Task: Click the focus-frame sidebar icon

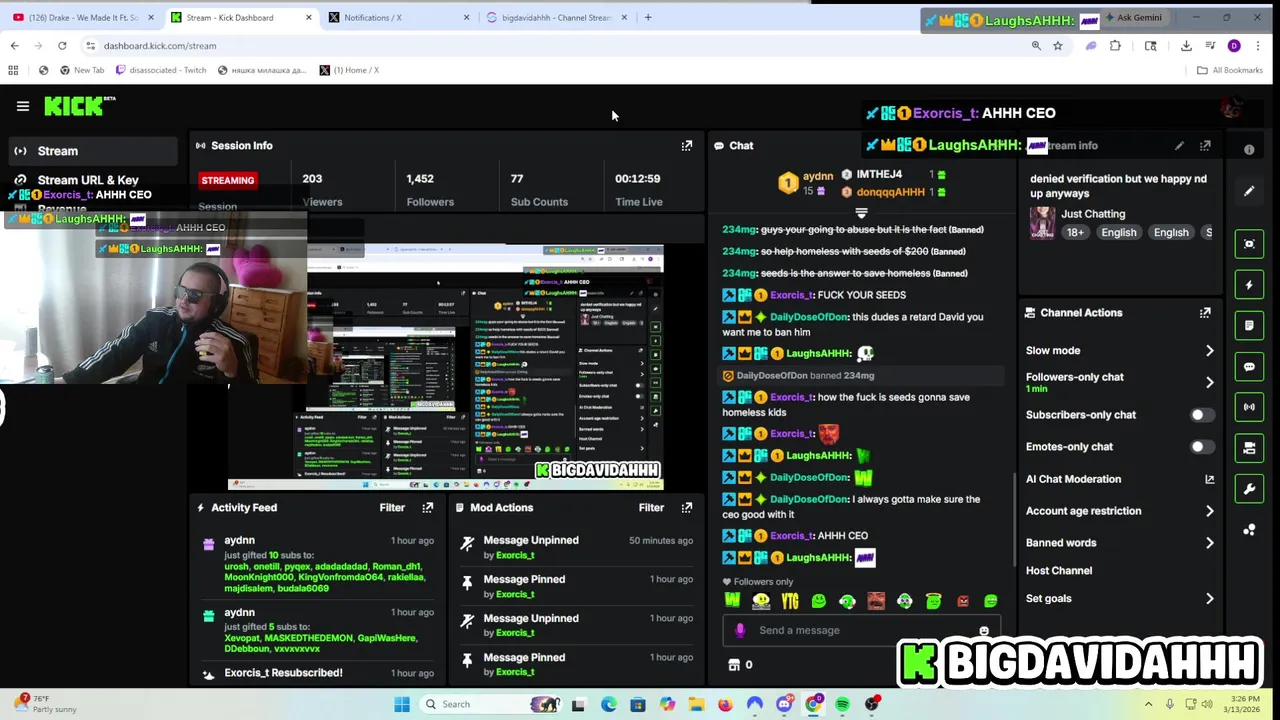Action: [1249, 244]
